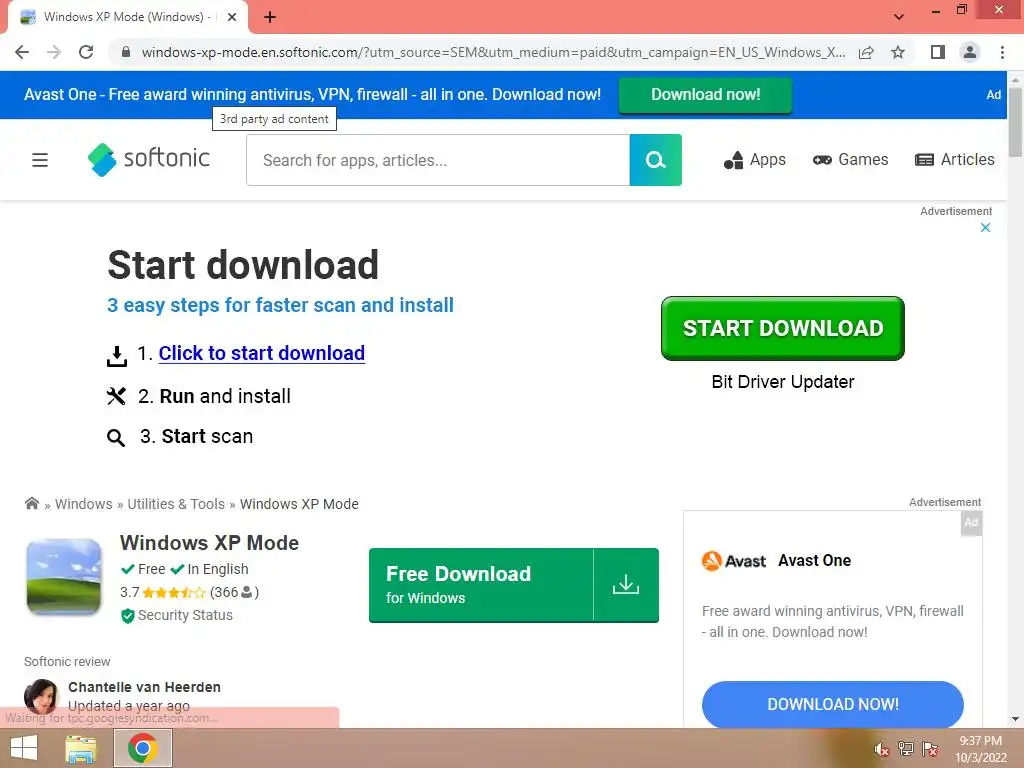Click the download tray icon beside step 1
This screenshot has width=1024, height=768.
pos(117,356)
